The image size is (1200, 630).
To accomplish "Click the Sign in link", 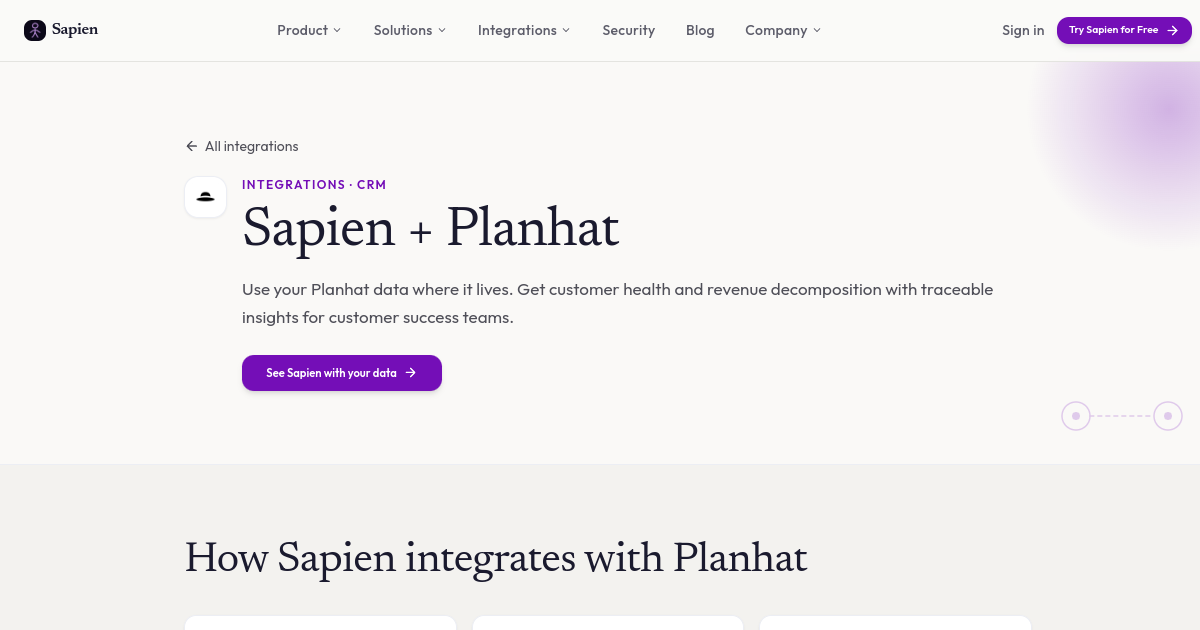I will [x=1023, y=30].
